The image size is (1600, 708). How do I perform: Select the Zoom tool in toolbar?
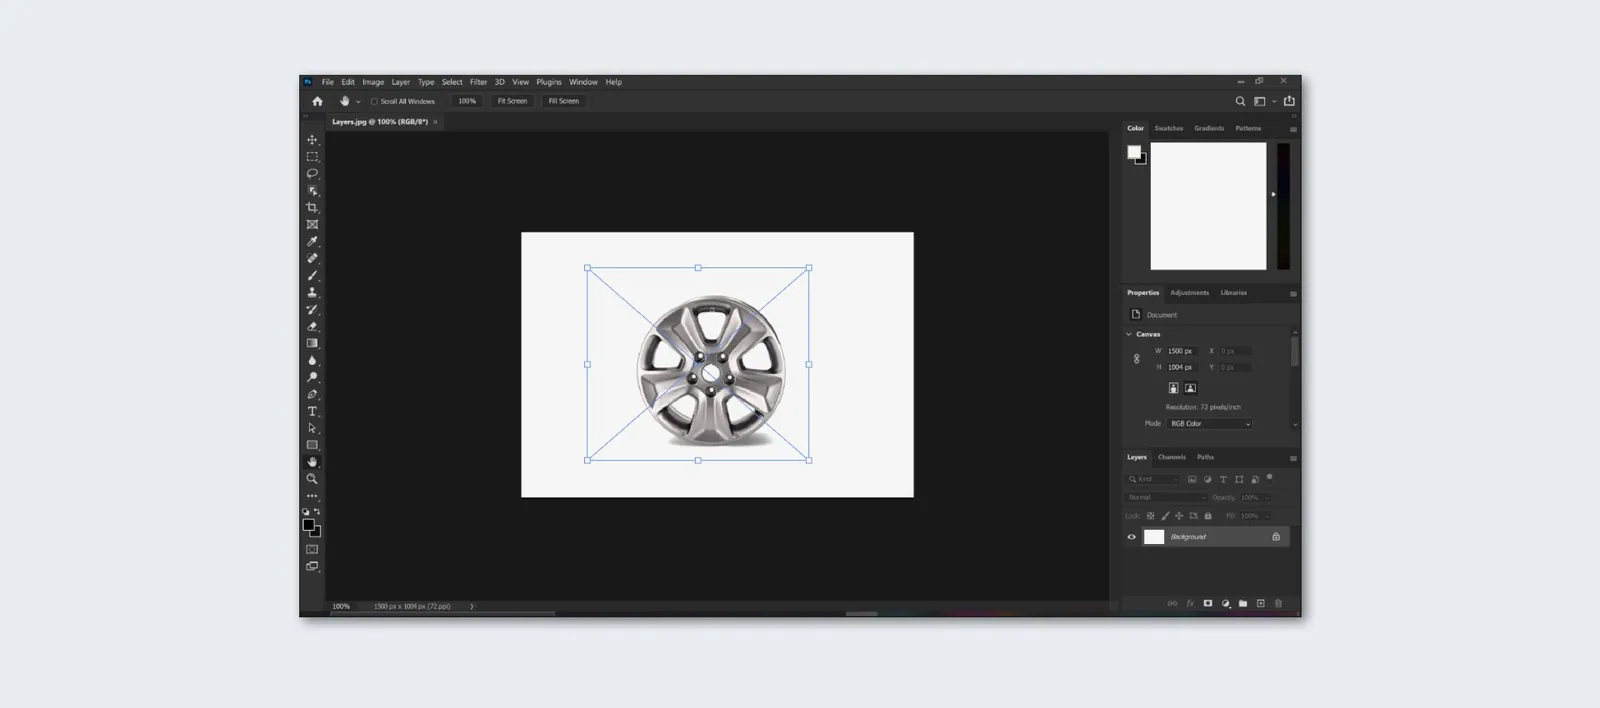tap(312, 479)
